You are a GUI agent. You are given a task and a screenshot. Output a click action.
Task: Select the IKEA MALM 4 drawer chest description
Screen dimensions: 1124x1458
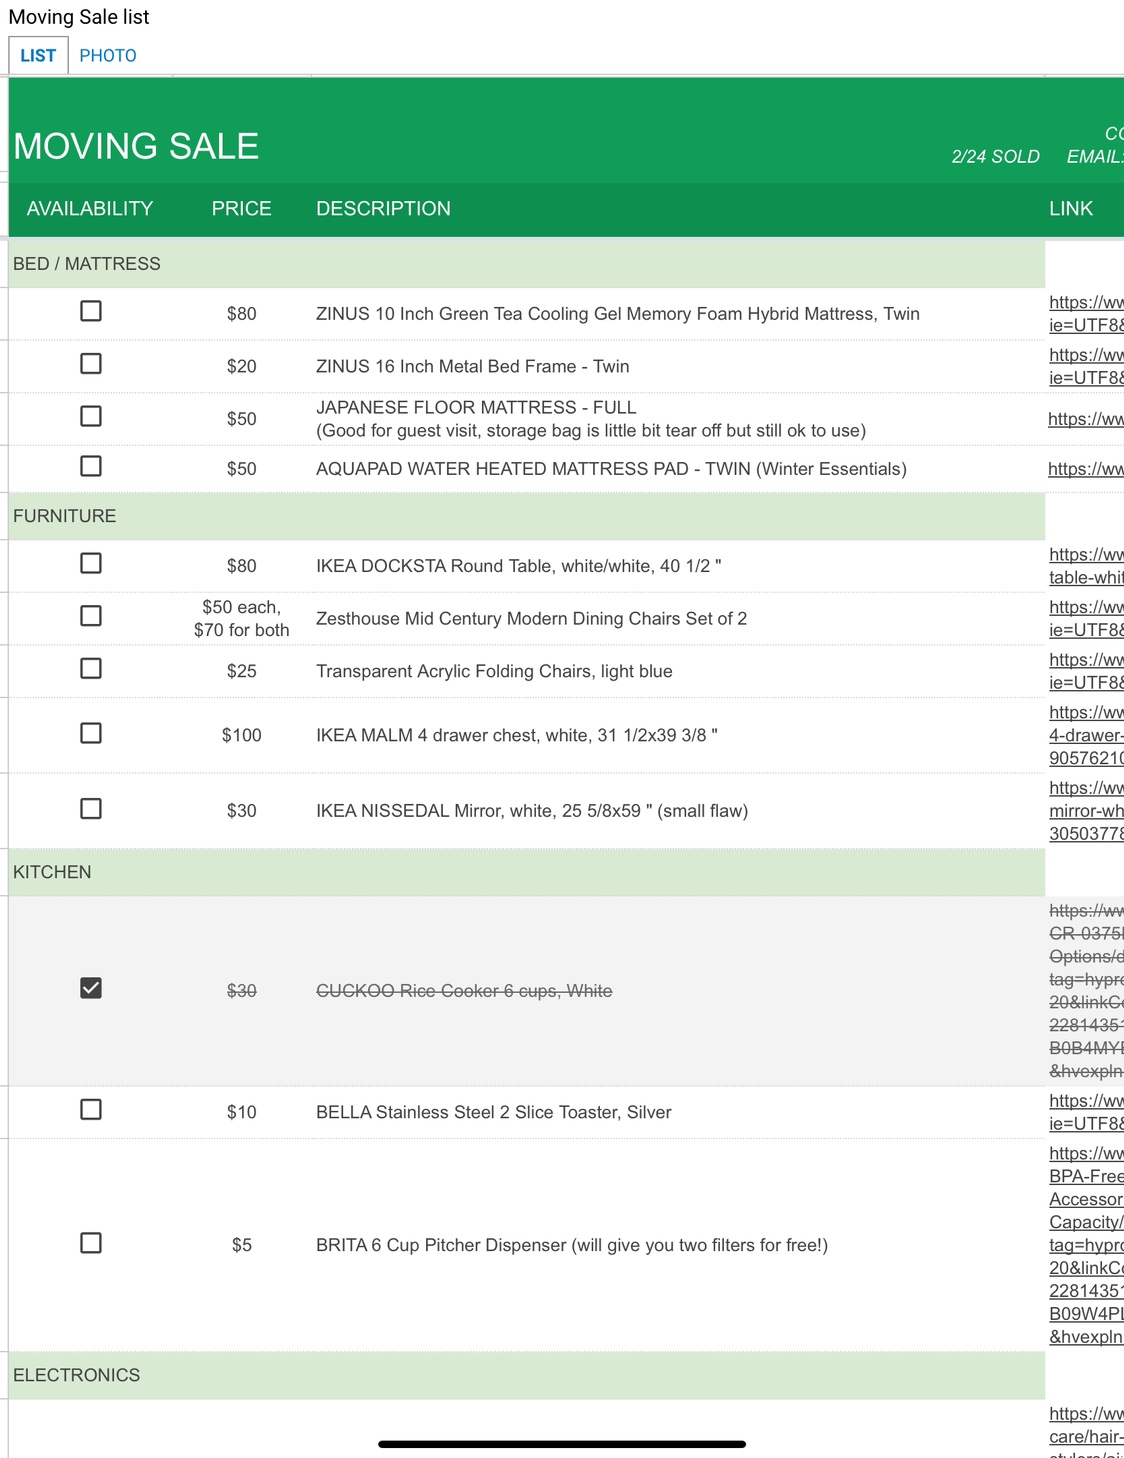coord(517,735)
